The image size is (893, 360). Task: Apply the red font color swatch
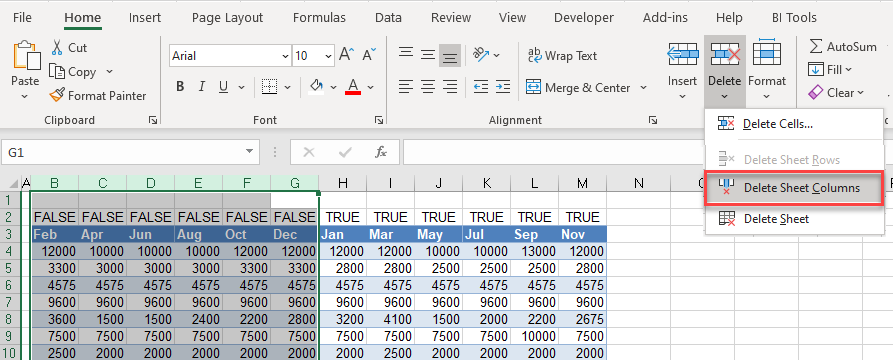[353, 87]
